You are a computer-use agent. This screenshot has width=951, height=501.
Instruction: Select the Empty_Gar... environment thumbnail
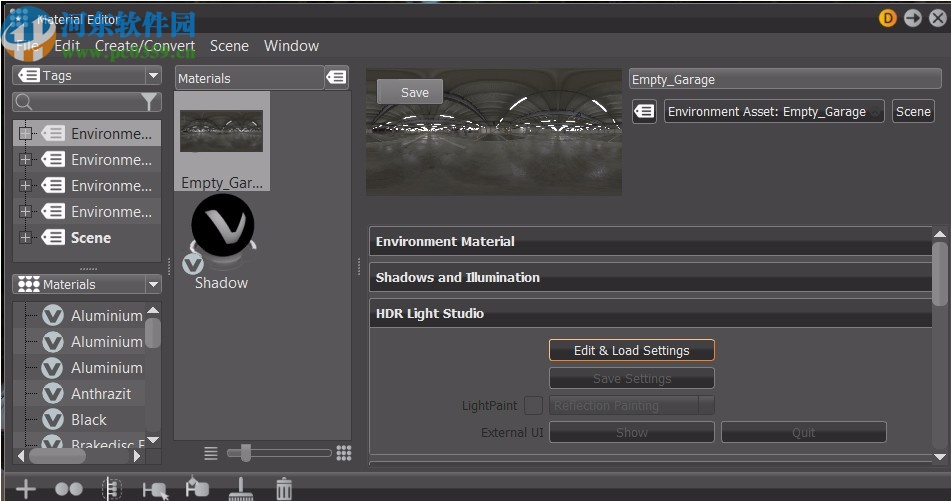click(x=222, y=141)
